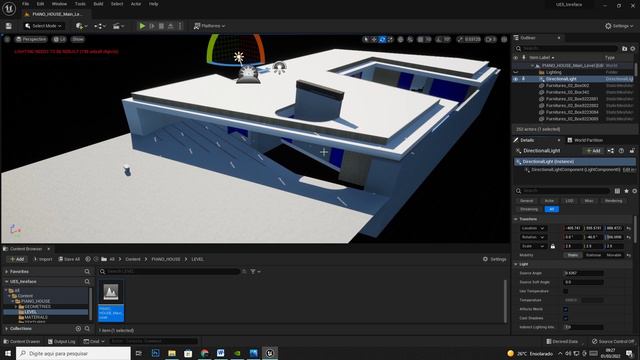
Task: Open the camera speed setting
Action: tap(491, 39)
